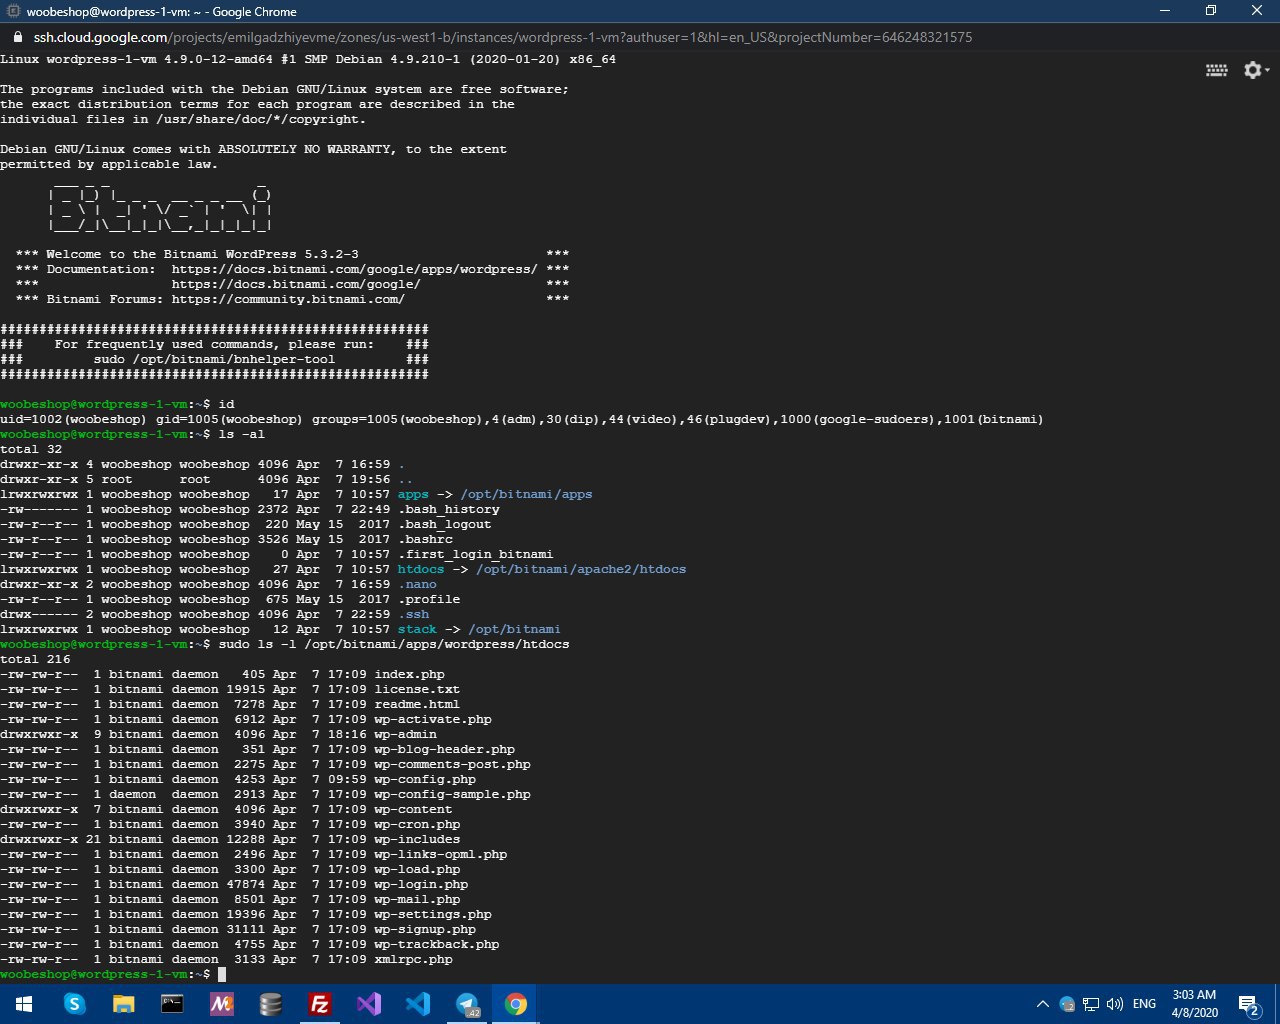Switch to Telegram on the taskbar
1280x1024 pixels.
click(467, 1004)
